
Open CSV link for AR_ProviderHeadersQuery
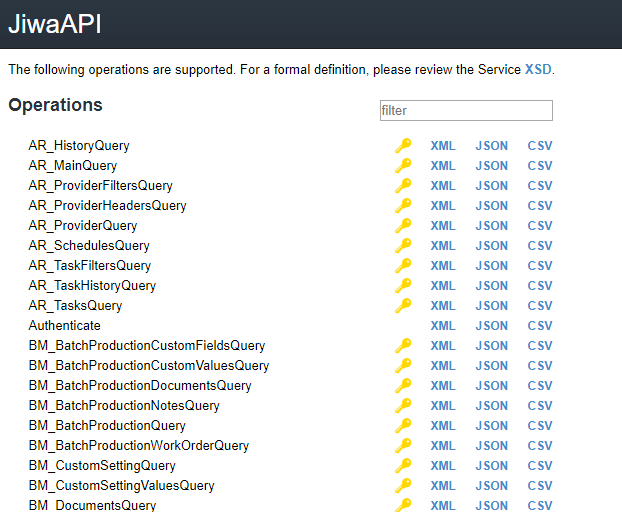coord(539,205)
